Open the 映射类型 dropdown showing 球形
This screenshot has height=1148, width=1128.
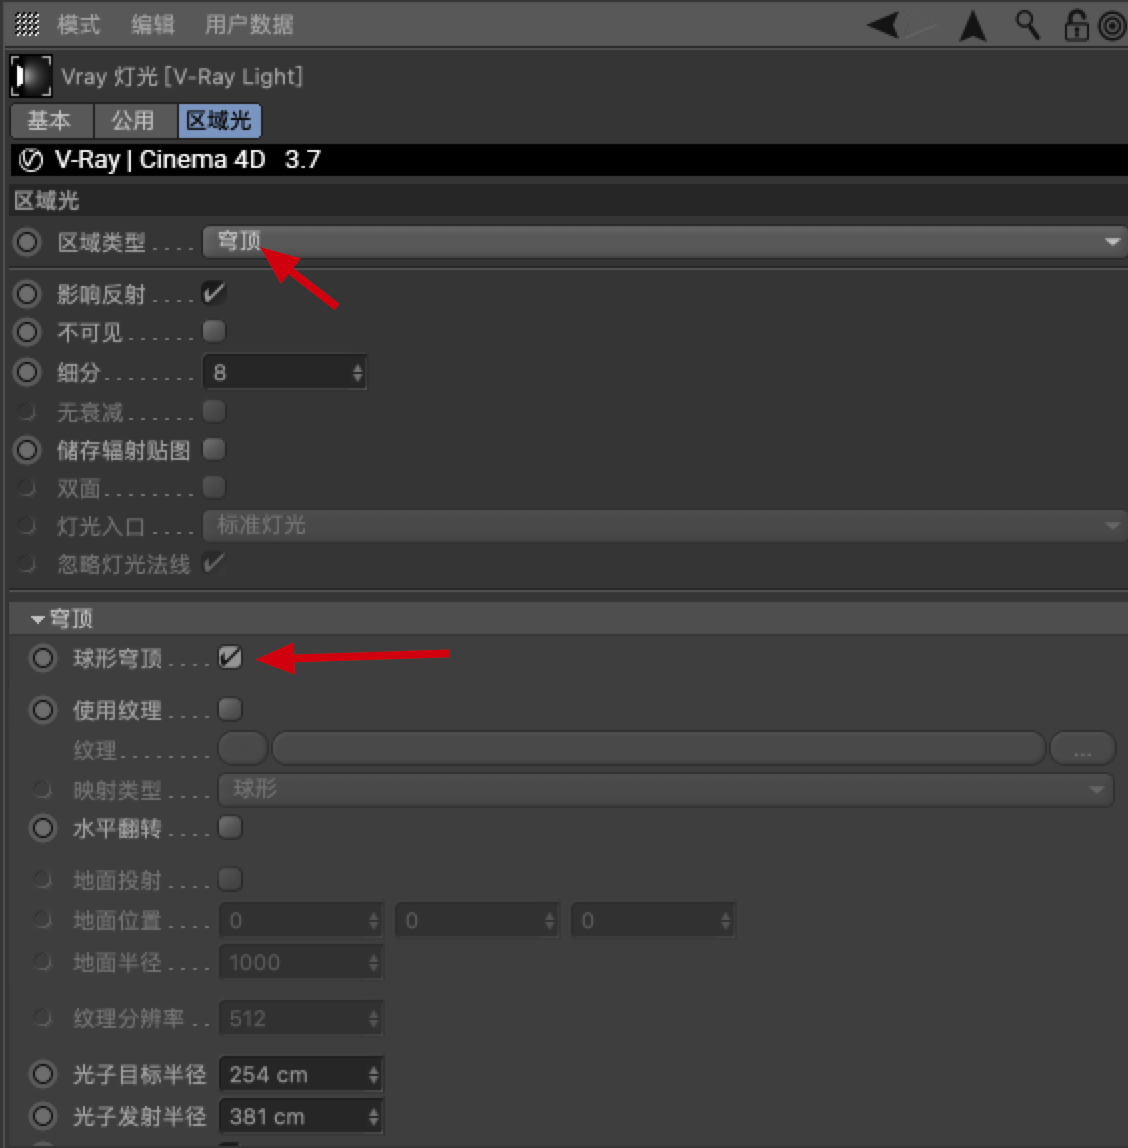[666, 790]
